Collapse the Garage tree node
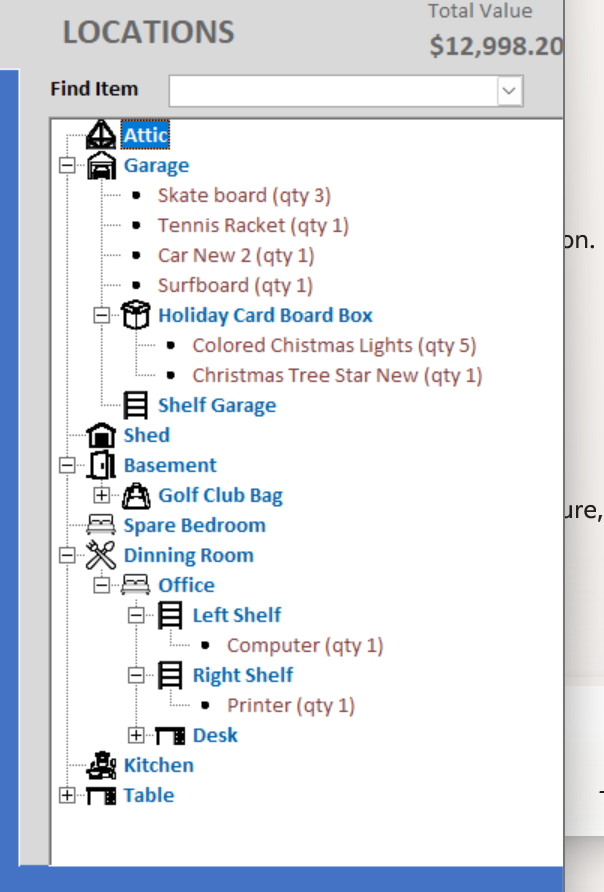The width and height of the screenshot is (604, 892). [67, 166]
